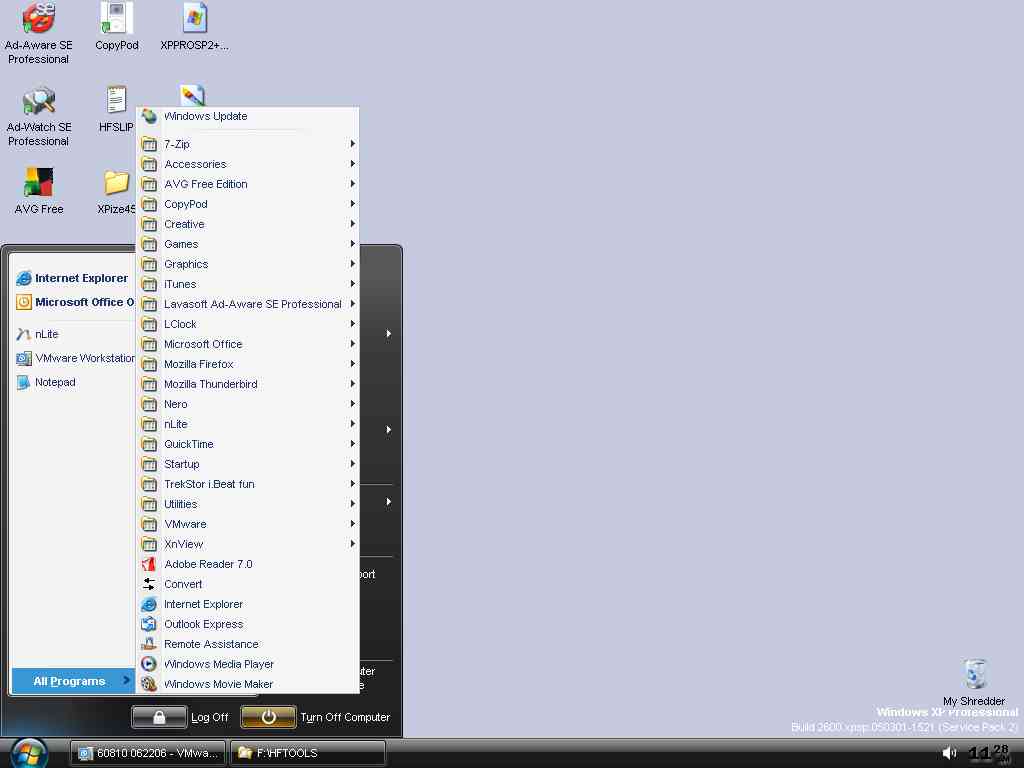Click the Remote Assistance icon
This screenshot has width=1024, height=768.
149,644
